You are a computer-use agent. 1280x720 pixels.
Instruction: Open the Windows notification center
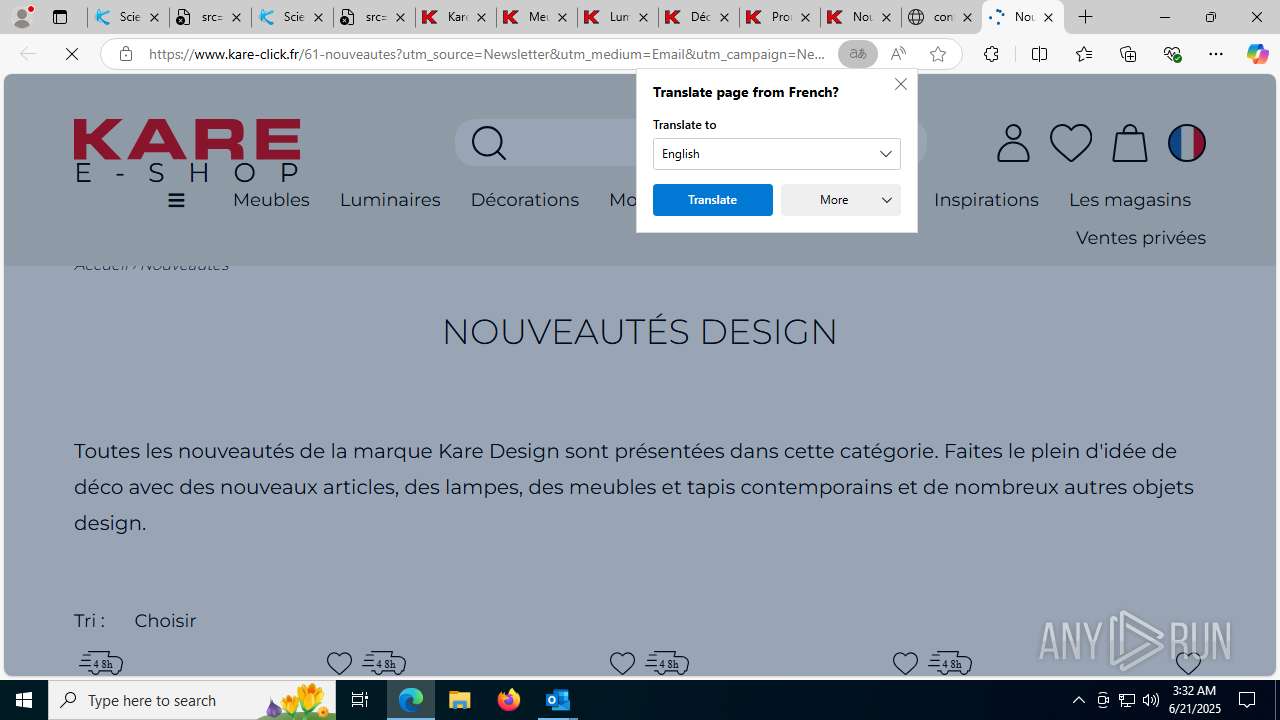click(x=1248, y=700)
